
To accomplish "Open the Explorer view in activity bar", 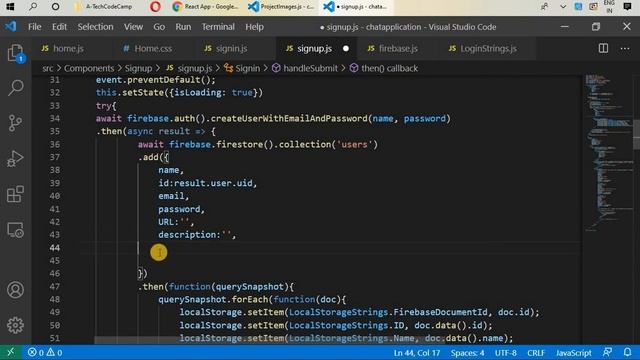I will coord(16,53).
